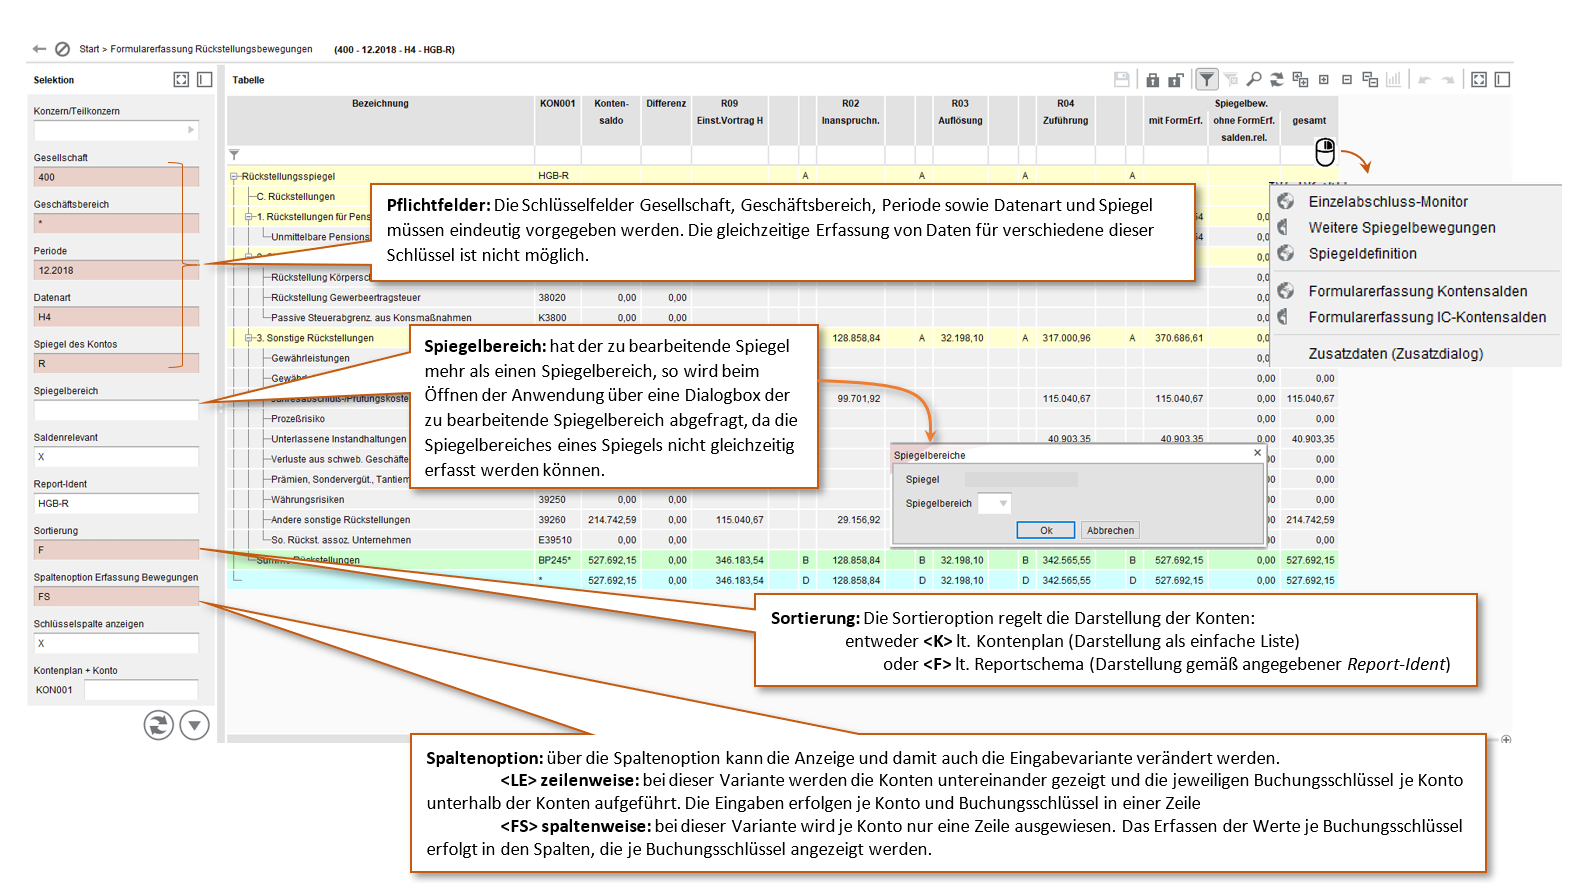Click the clear-filter funnel icon in the toolbar
The height and width of the screenshot is (883, 1572).
click(x=1230, y=79)
